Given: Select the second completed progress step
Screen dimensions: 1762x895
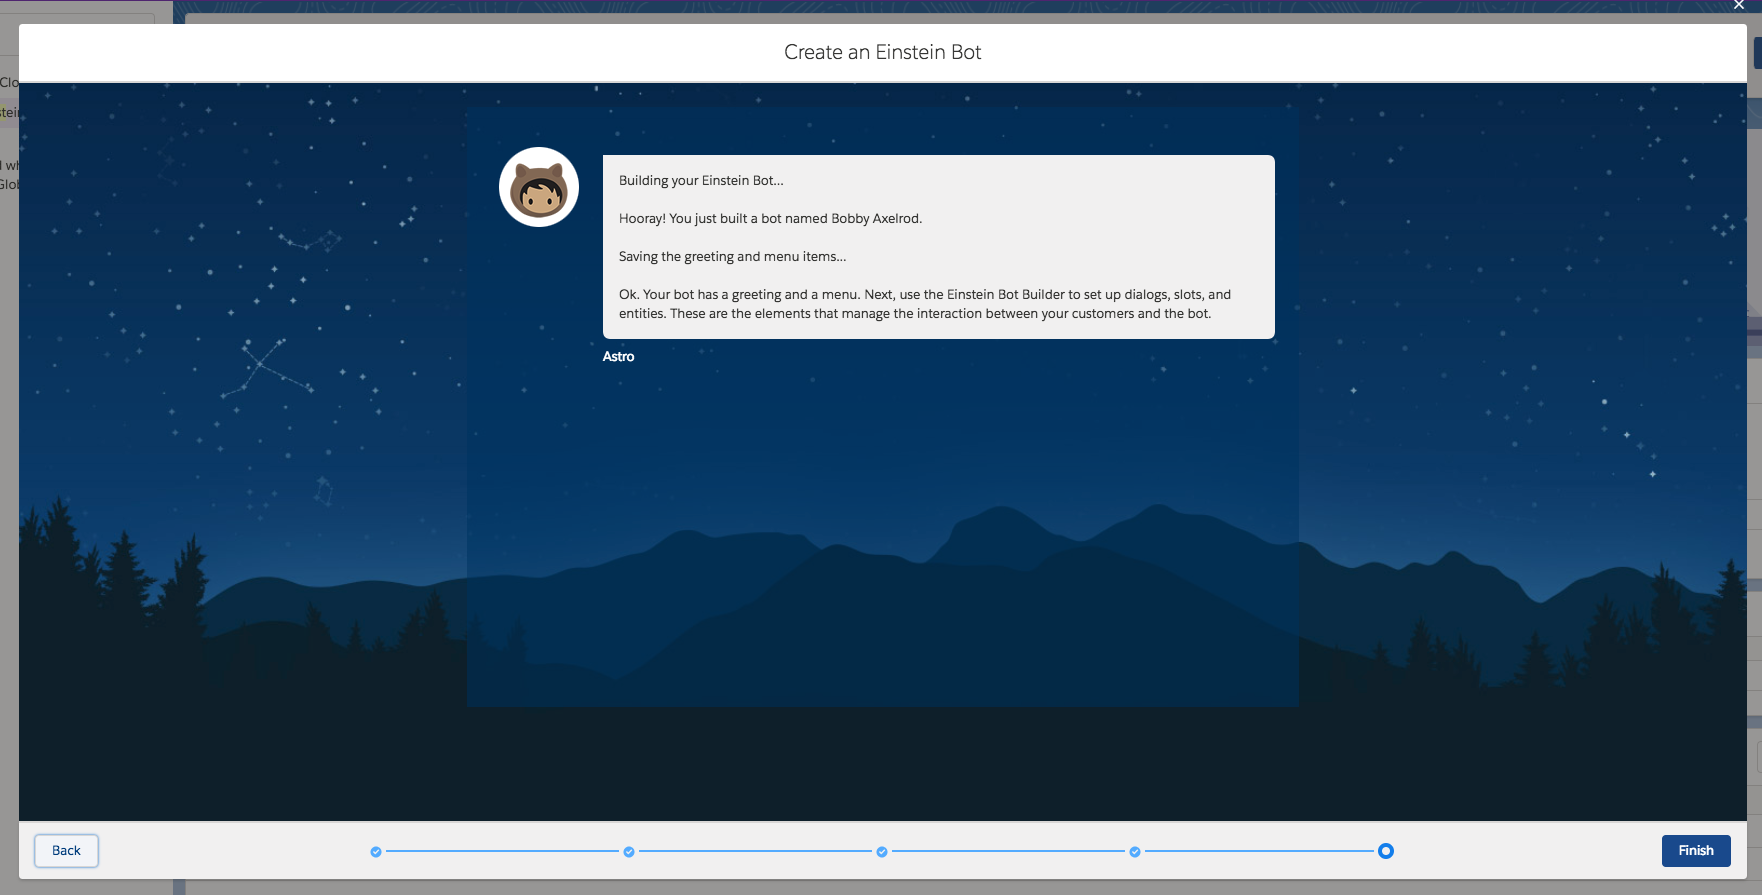Looking at the screenshot, I should 629,852.
